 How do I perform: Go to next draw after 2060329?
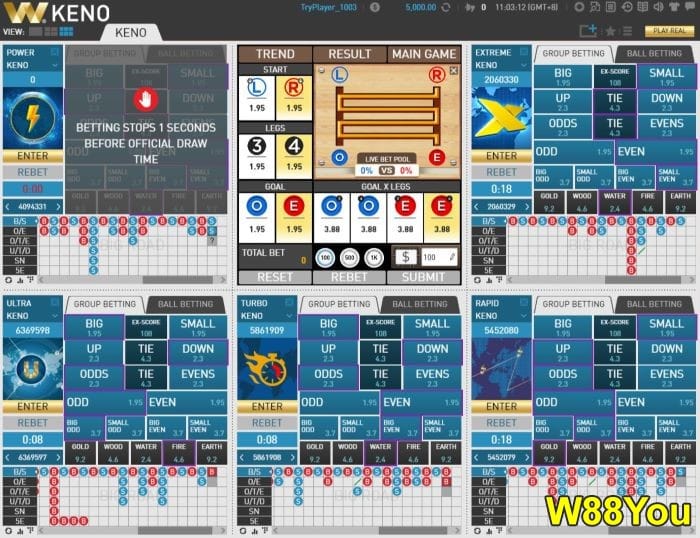pos(527,207)
